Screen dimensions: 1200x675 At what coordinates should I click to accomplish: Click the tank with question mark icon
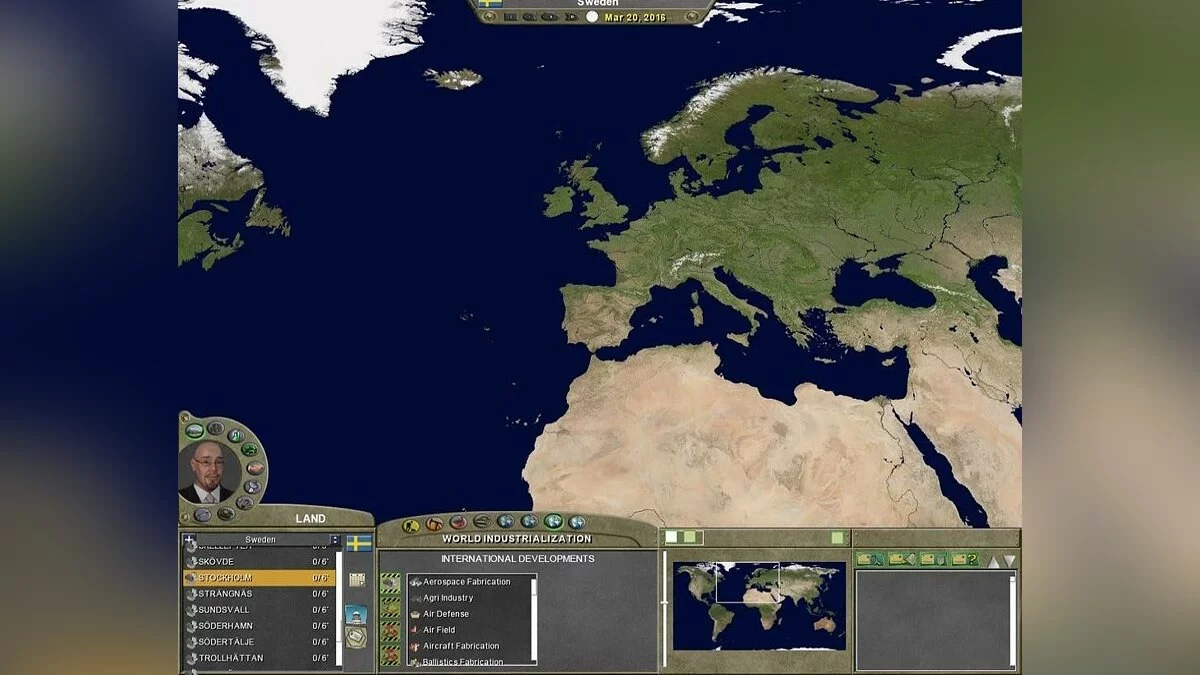coord(963,559)
